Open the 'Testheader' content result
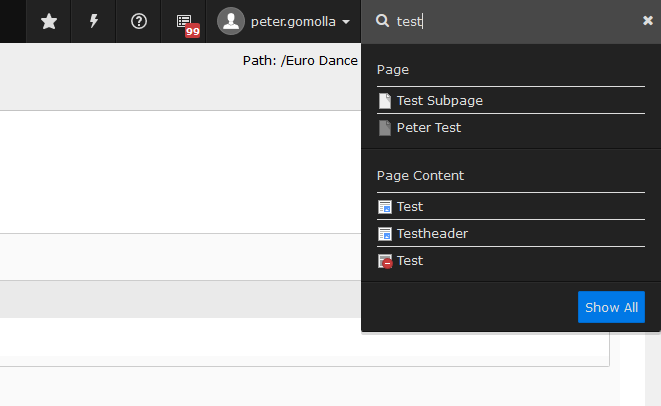 coord(432,234)
